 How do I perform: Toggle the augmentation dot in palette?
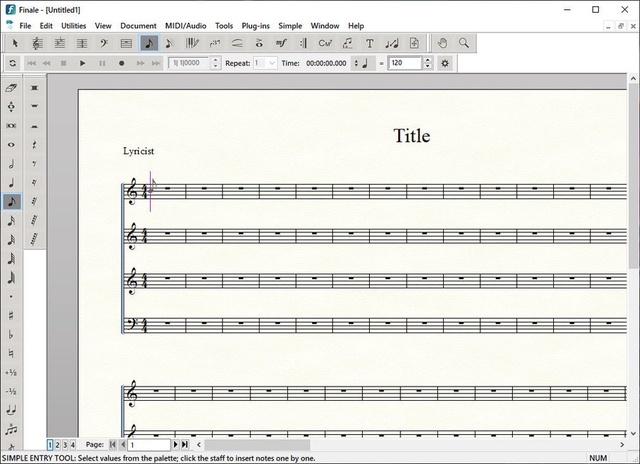point(11,297)
